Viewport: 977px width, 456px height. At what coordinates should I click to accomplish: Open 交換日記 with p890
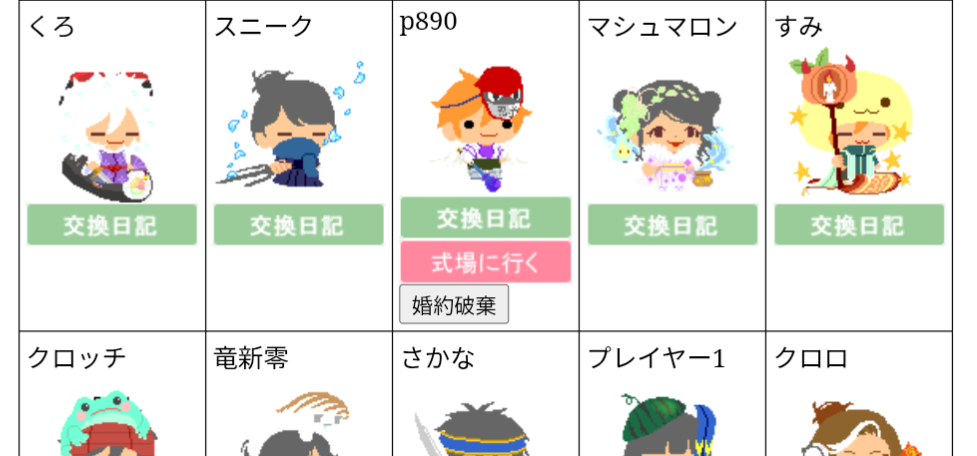485,217
